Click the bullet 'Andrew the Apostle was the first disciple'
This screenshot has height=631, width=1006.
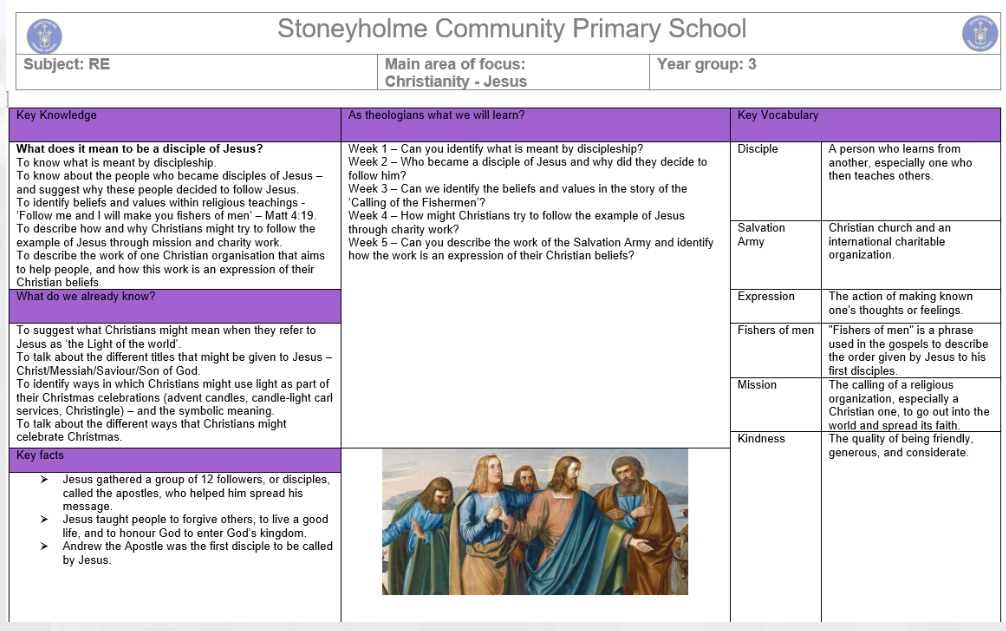198,553
